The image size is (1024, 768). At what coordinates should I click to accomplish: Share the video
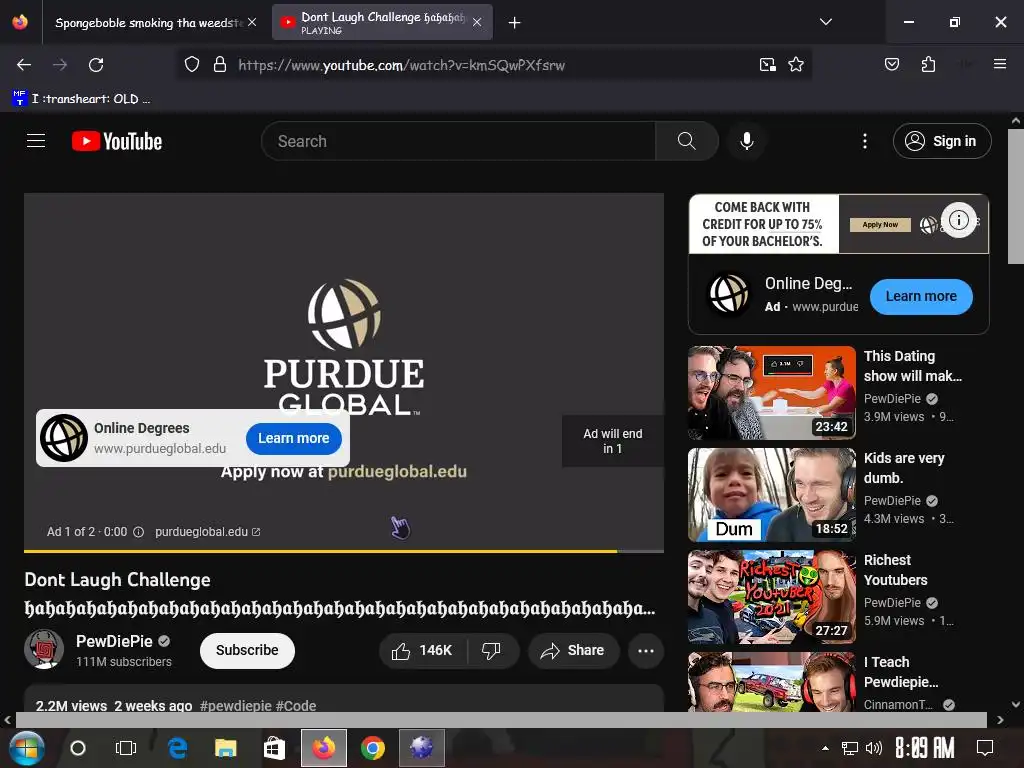pyautogui.click(x=573, y=650)
